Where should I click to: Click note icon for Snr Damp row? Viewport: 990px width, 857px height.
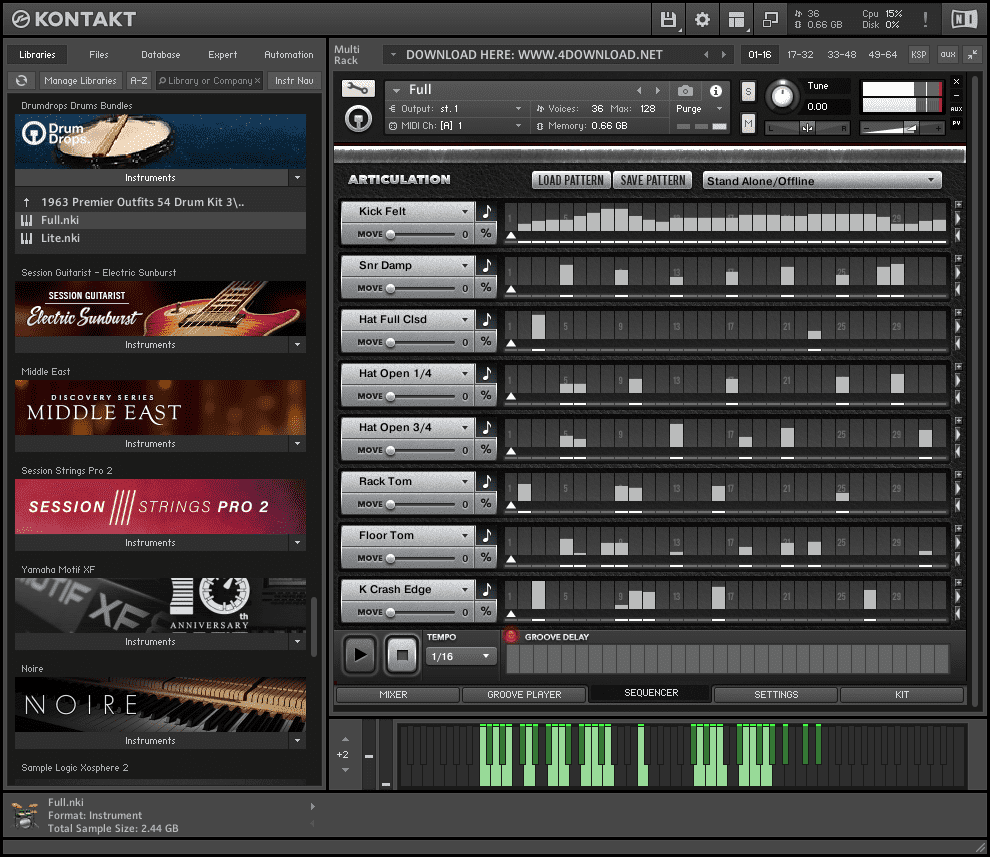click(487, 266)
